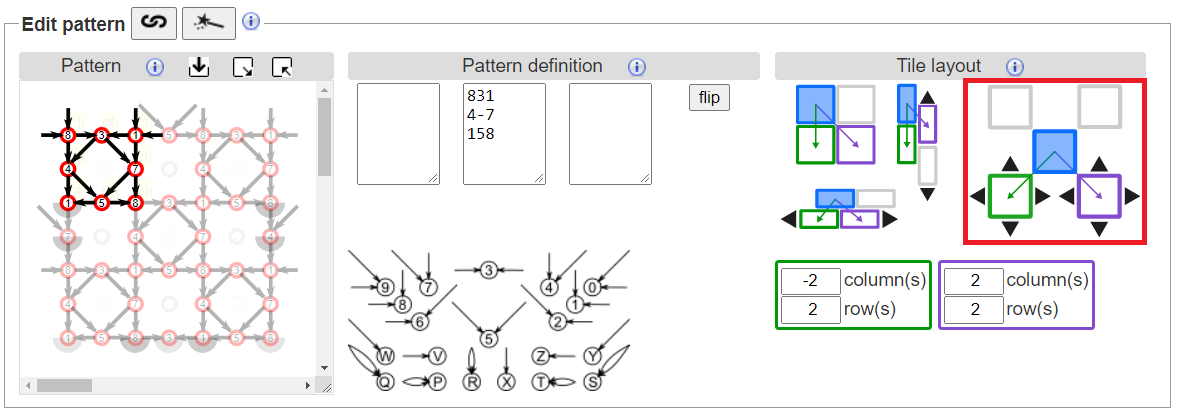Click the pattern preview vertical scrollbar
Image resolution: width=1177 pixels, height=414 pixels.
pyautogui.click(x=324, y=230)
